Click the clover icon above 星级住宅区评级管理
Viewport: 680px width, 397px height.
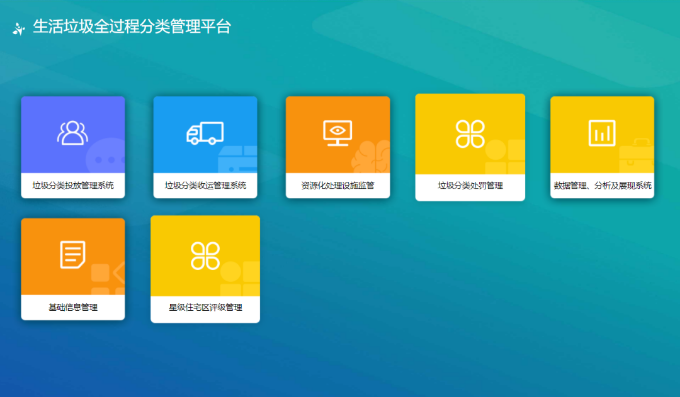[205, 256]
